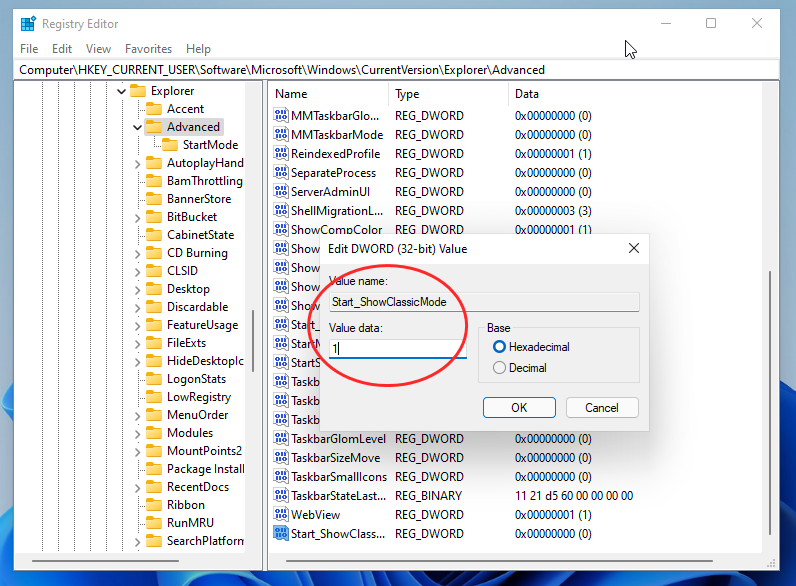Click the values pane vertical scrollbar
This screenshot has width=796, height=586.
point(770,404)
